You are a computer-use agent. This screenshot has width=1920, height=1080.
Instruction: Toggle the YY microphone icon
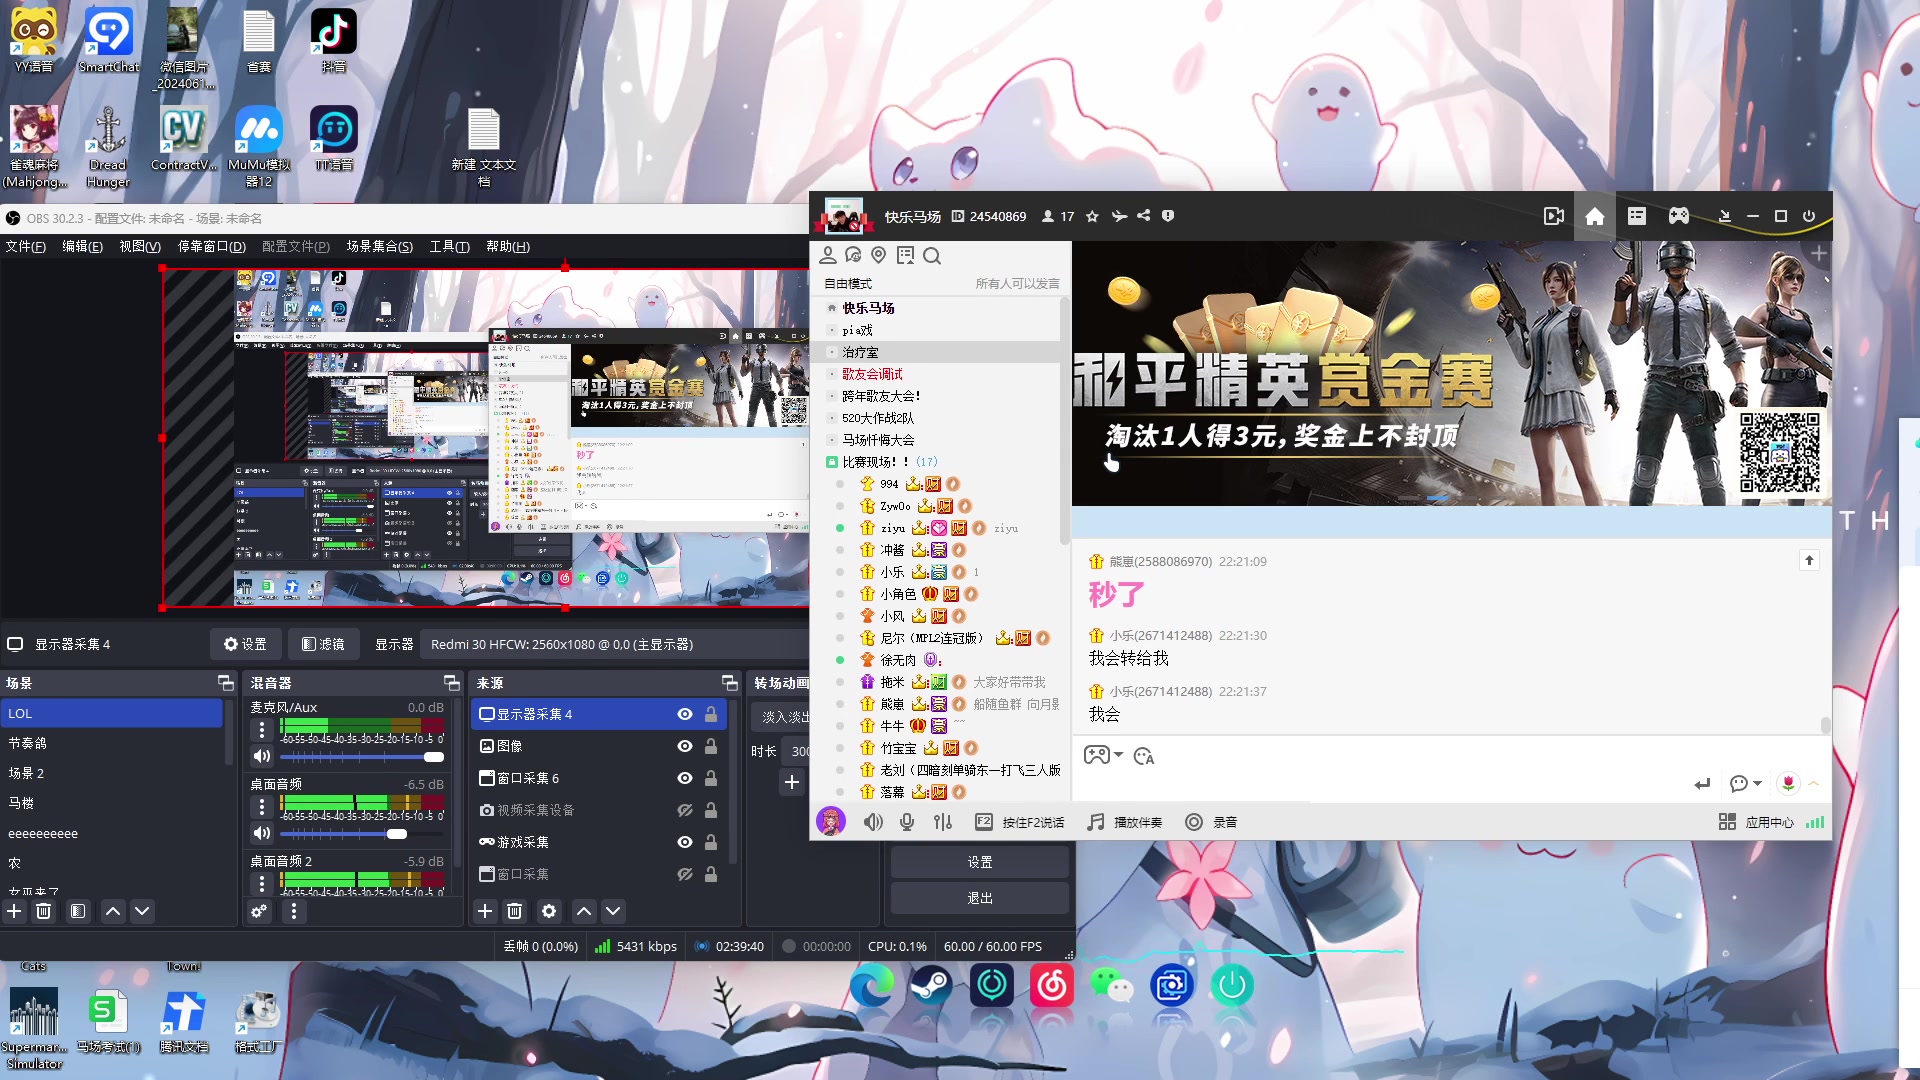click(x=907, y=822)
